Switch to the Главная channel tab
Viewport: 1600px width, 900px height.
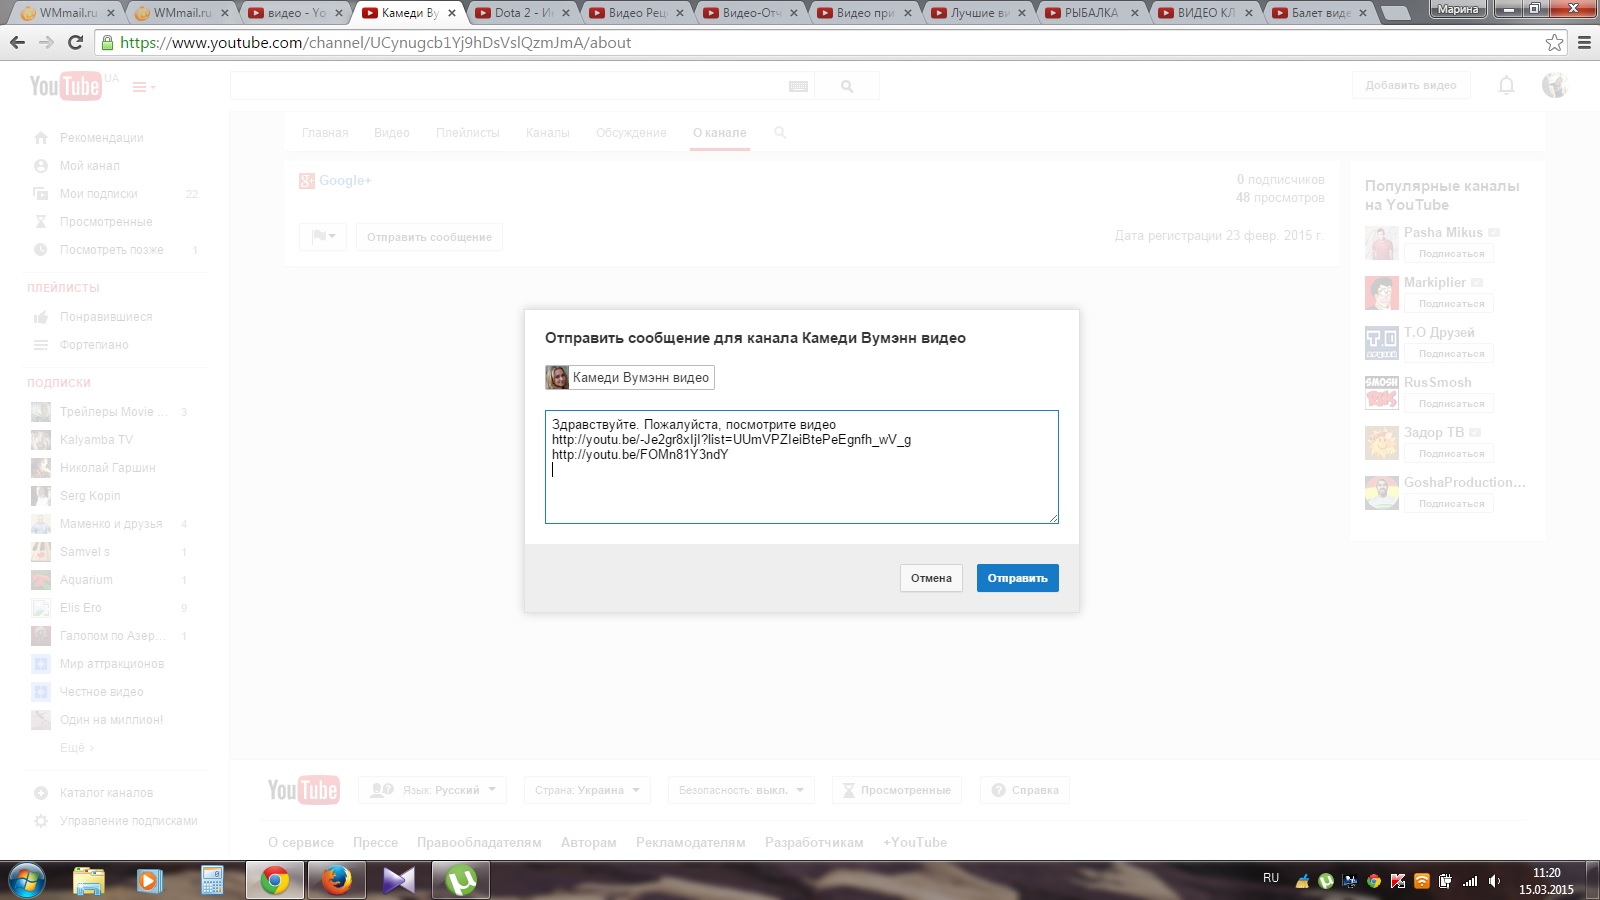click(325, 133)
